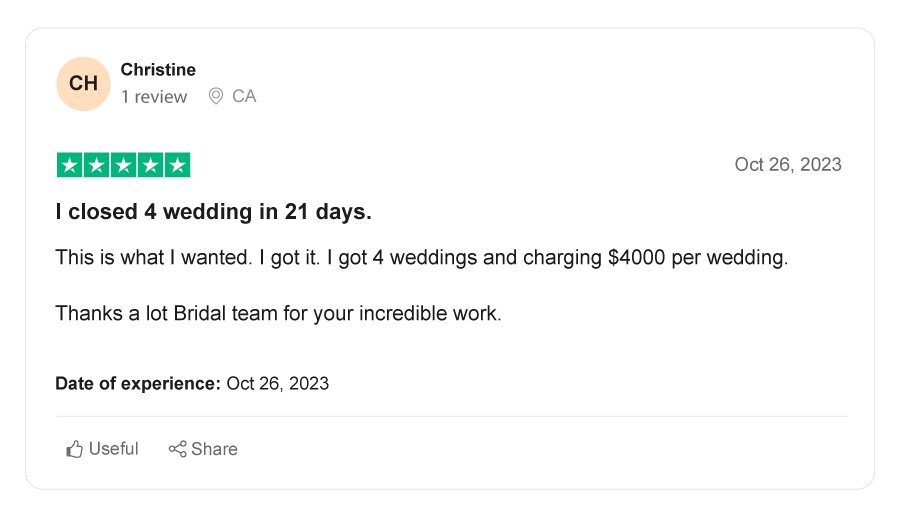900x517 pixels.
Task: Open the review title "I closed 4 wedding"
Action: [214, 212]
